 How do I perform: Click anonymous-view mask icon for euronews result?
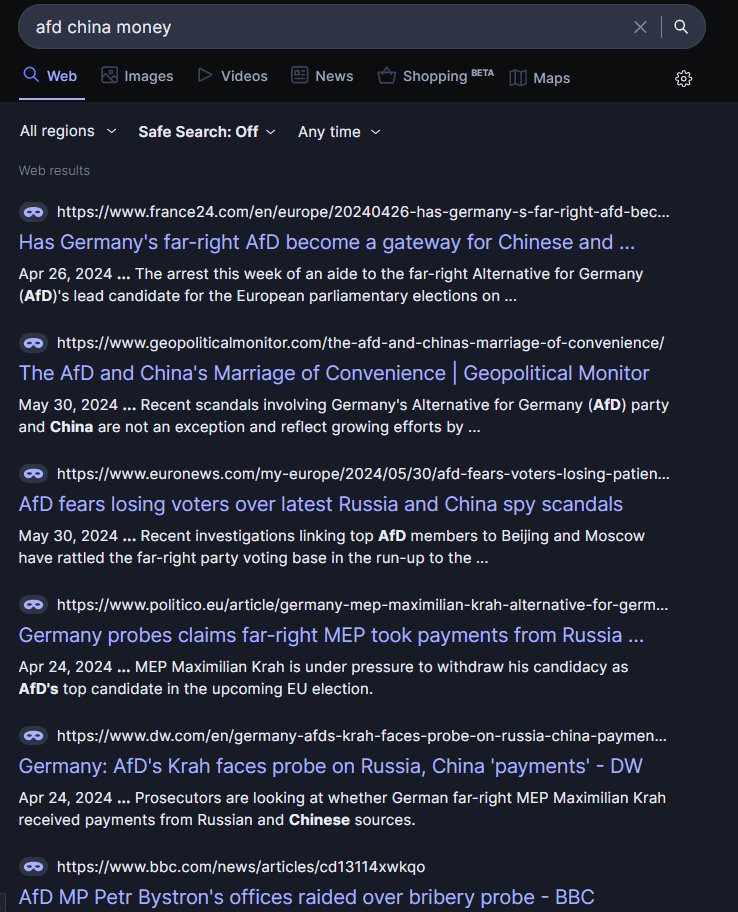[33, 473]
